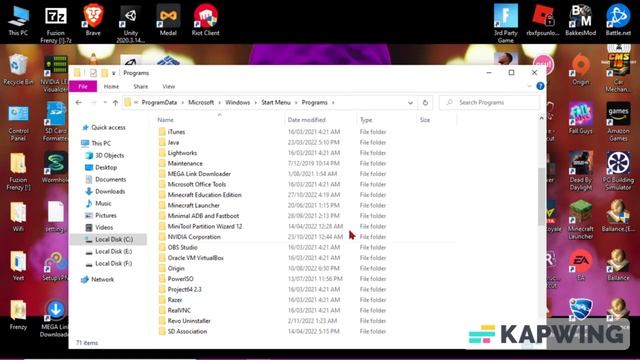
Task: Open the Recycle Bin on the desktop
Action: tap(18, 69)
